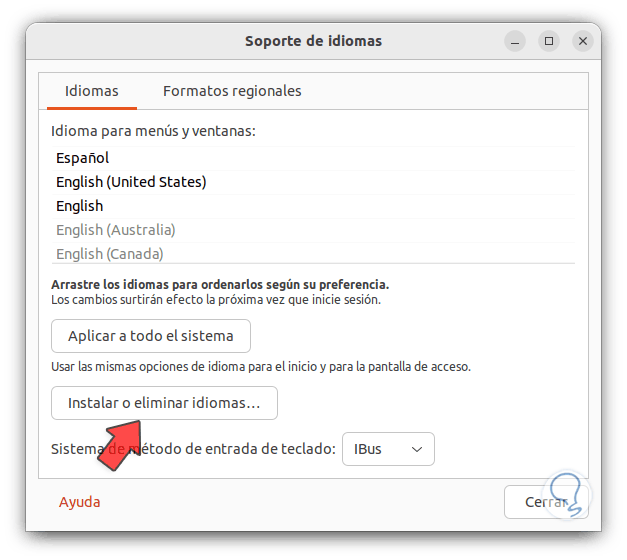627x560 pixels.
Task: Minimize the Soporte de idiomas window
Action: coord(515,41)
